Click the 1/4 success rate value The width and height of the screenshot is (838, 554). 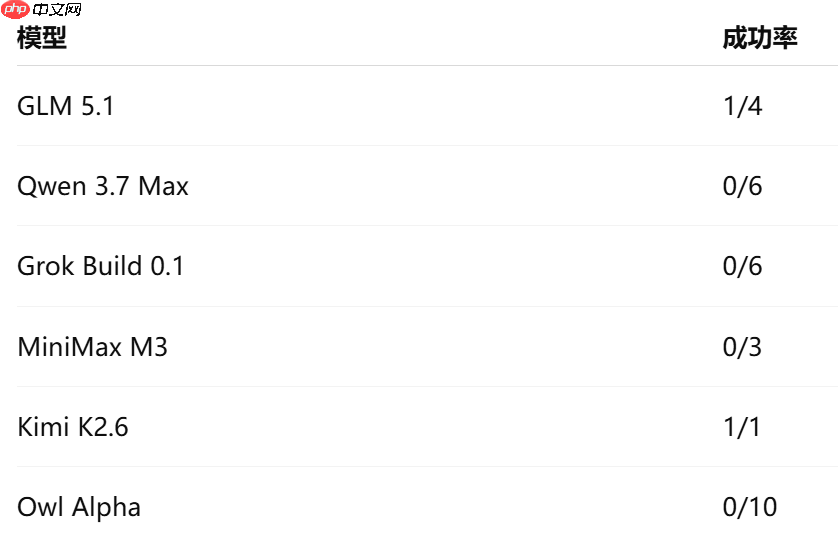[x=742, y=106]
